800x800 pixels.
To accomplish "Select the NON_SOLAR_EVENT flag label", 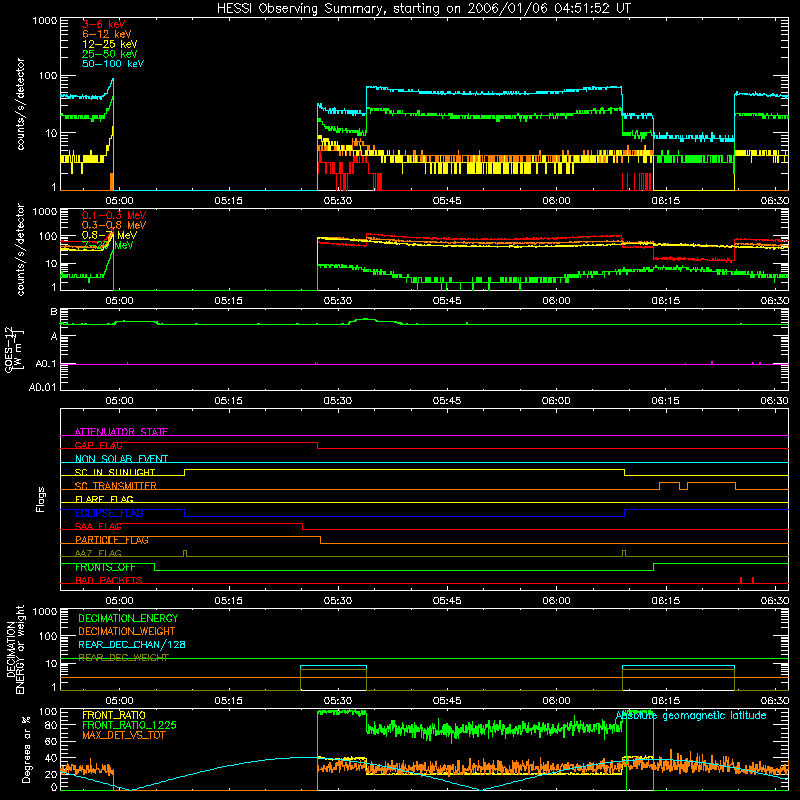I will coord(121,459).
